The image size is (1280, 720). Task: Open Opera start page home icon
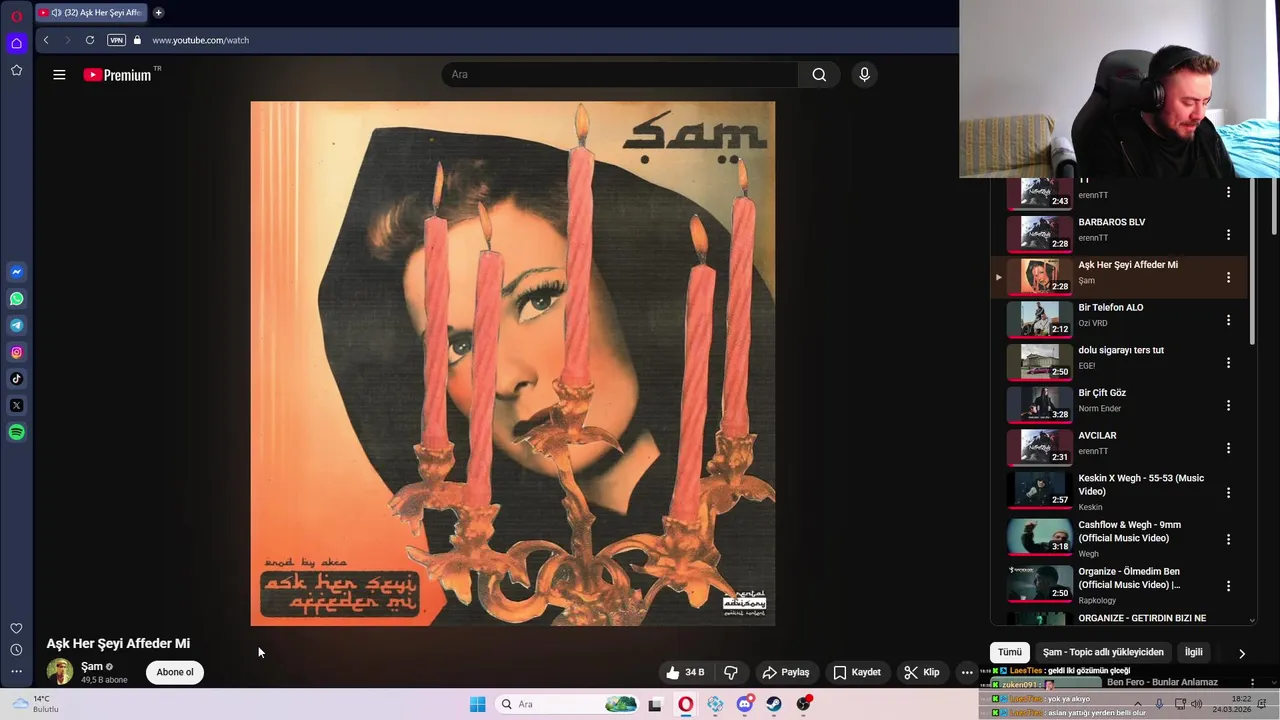[x=16, y=43]
